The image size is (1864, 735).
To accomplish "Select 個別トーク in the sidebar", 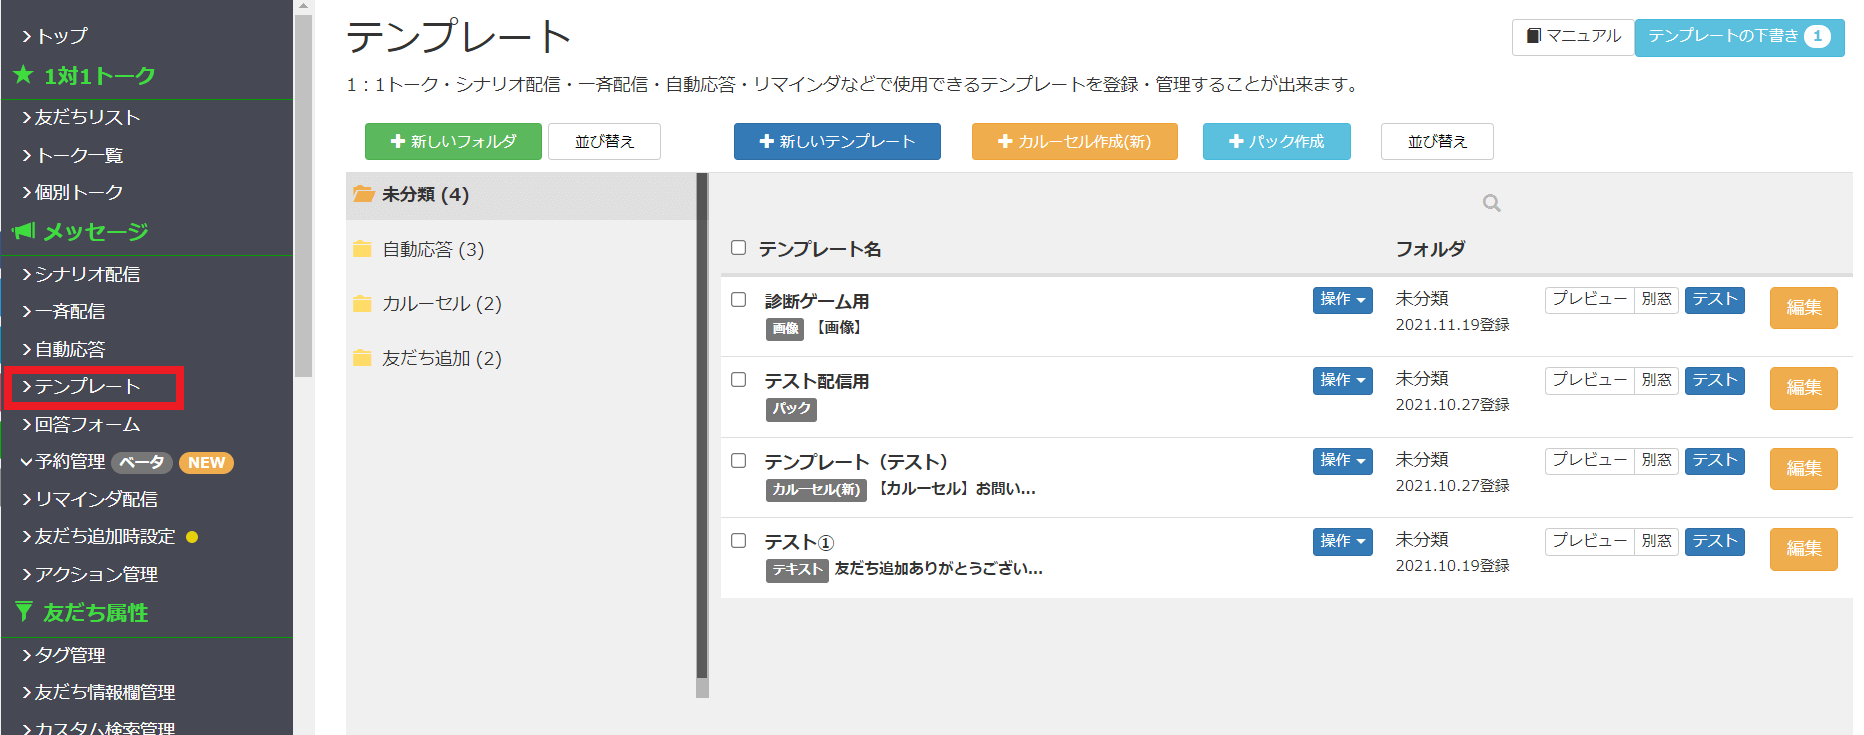I will (x=72, y=192).
